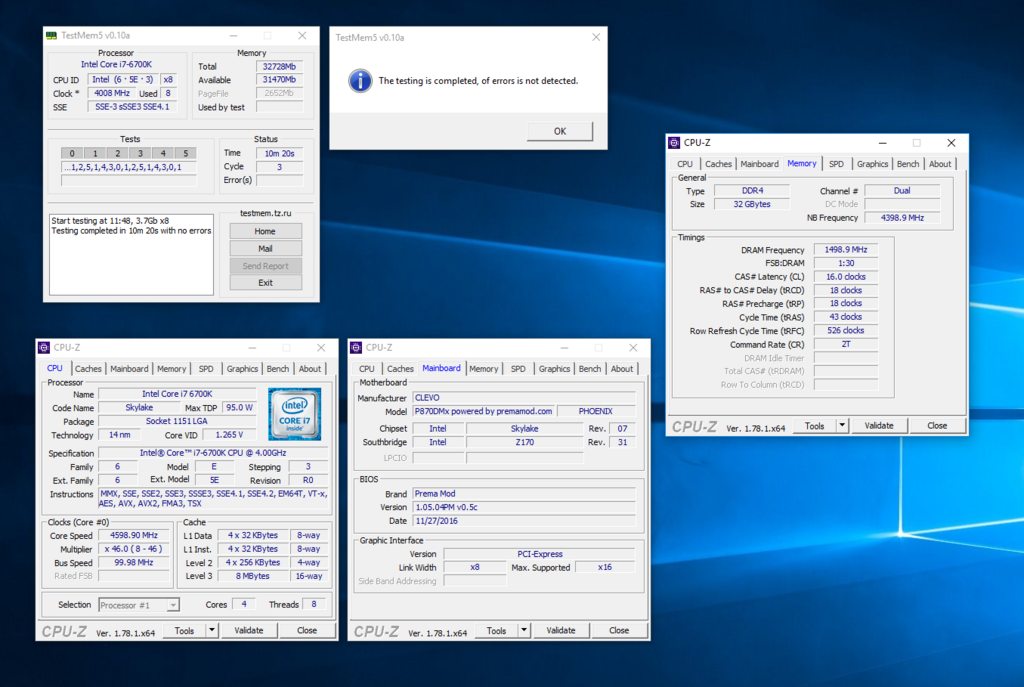Click the Command Rate 2T value
This screenshot has width=1024, height=687.
point(846,344)
